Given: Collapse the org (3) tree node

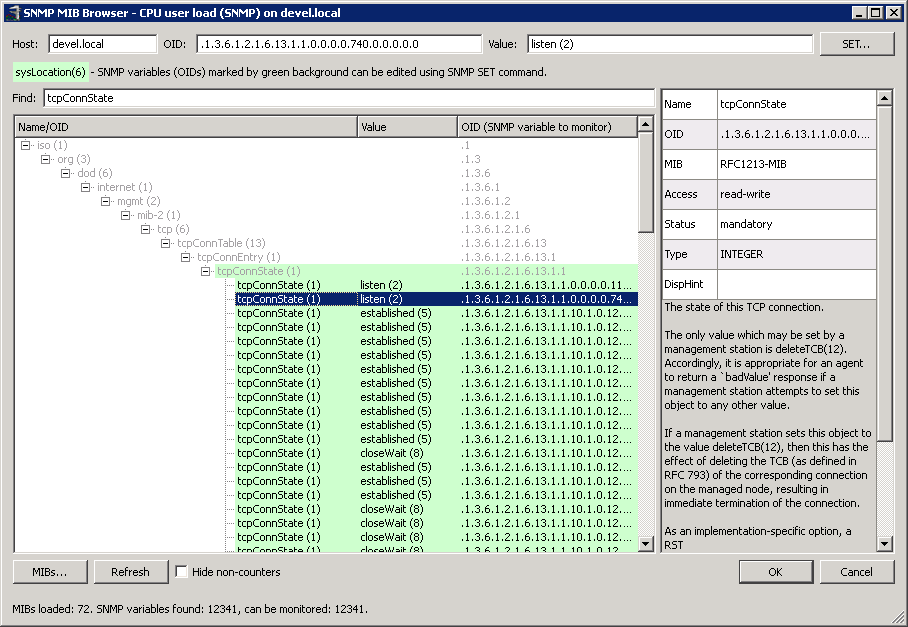Looking at the screenshot, I should 46,160.
